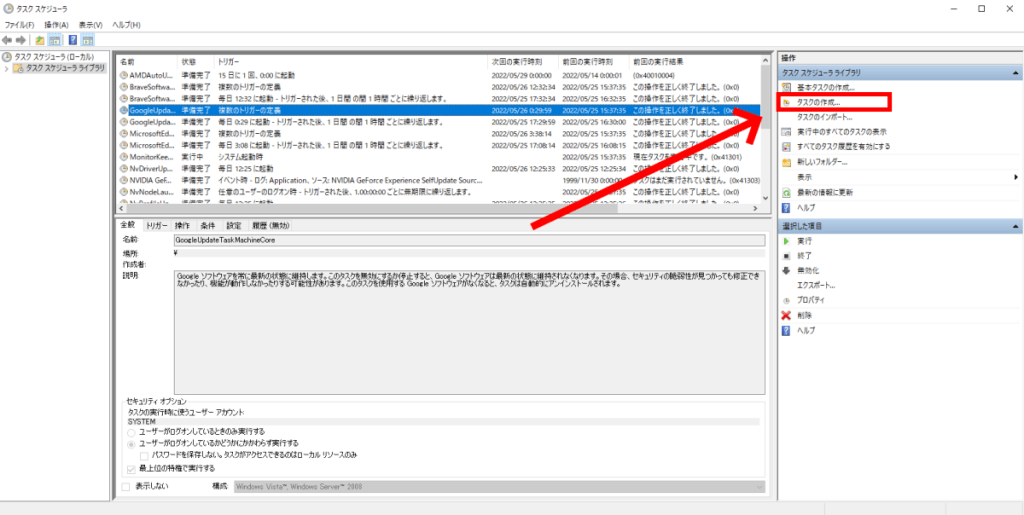Click the 基本タスクの作成 wizard icon
Screen dimensions: 1024x515
pyautogui.click(x=787, y=88)
